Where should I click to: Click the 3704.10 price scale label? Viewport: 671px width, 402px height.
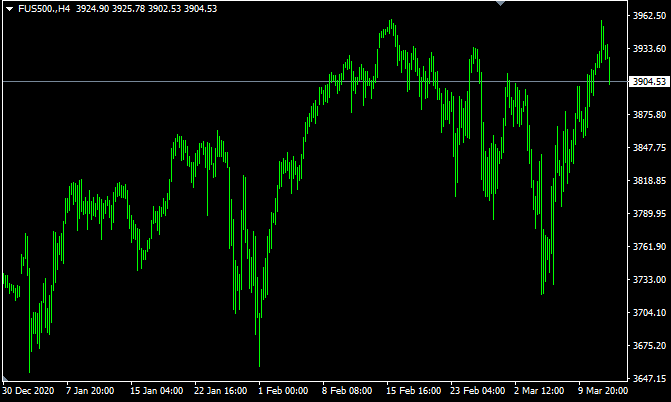click(649, 313)
